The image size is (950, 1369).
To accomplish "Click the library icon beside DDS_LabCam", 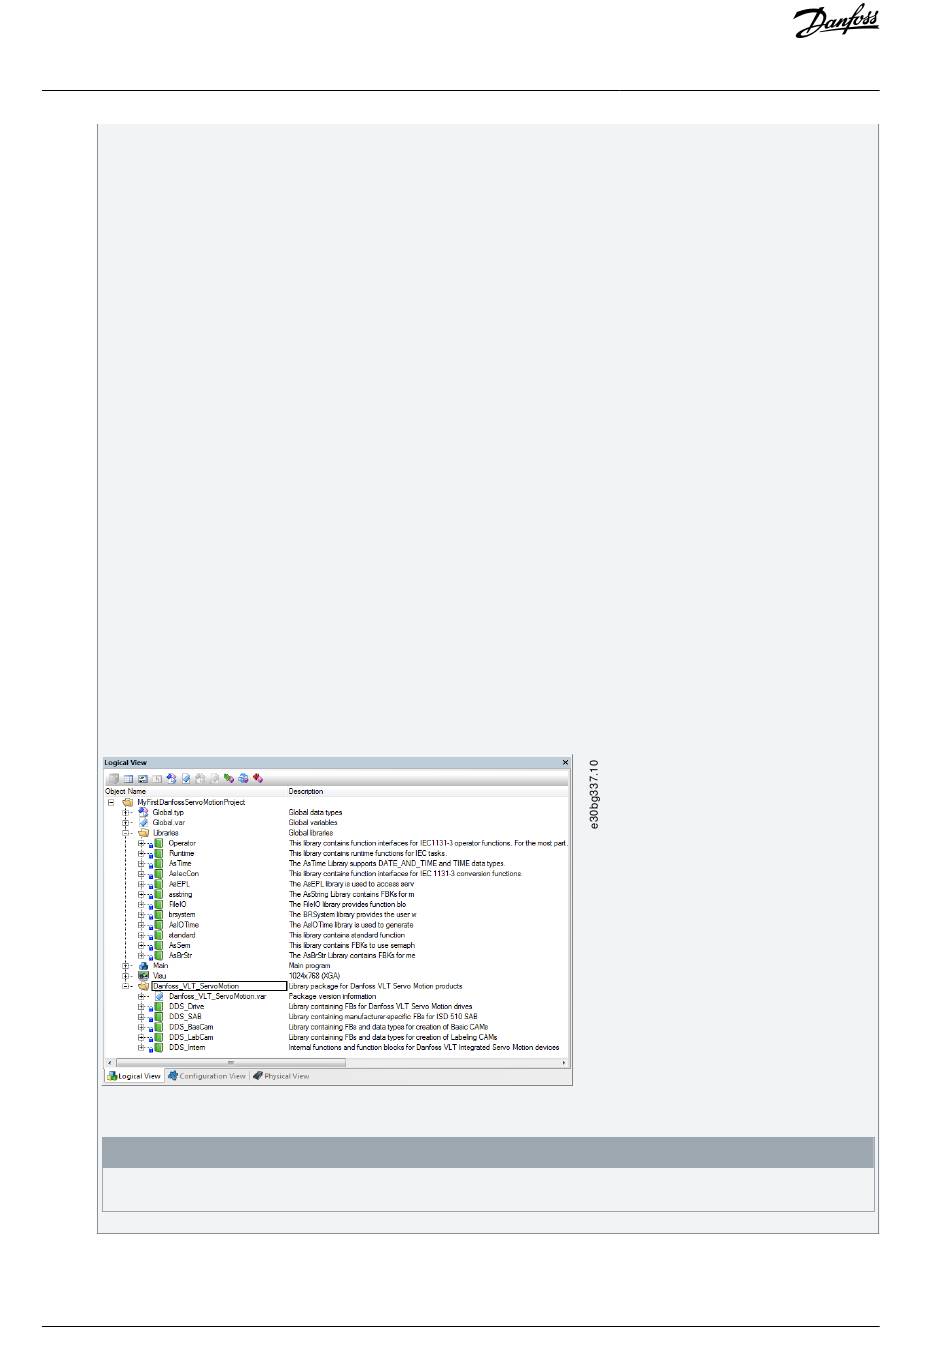I will coord(158,1037).
